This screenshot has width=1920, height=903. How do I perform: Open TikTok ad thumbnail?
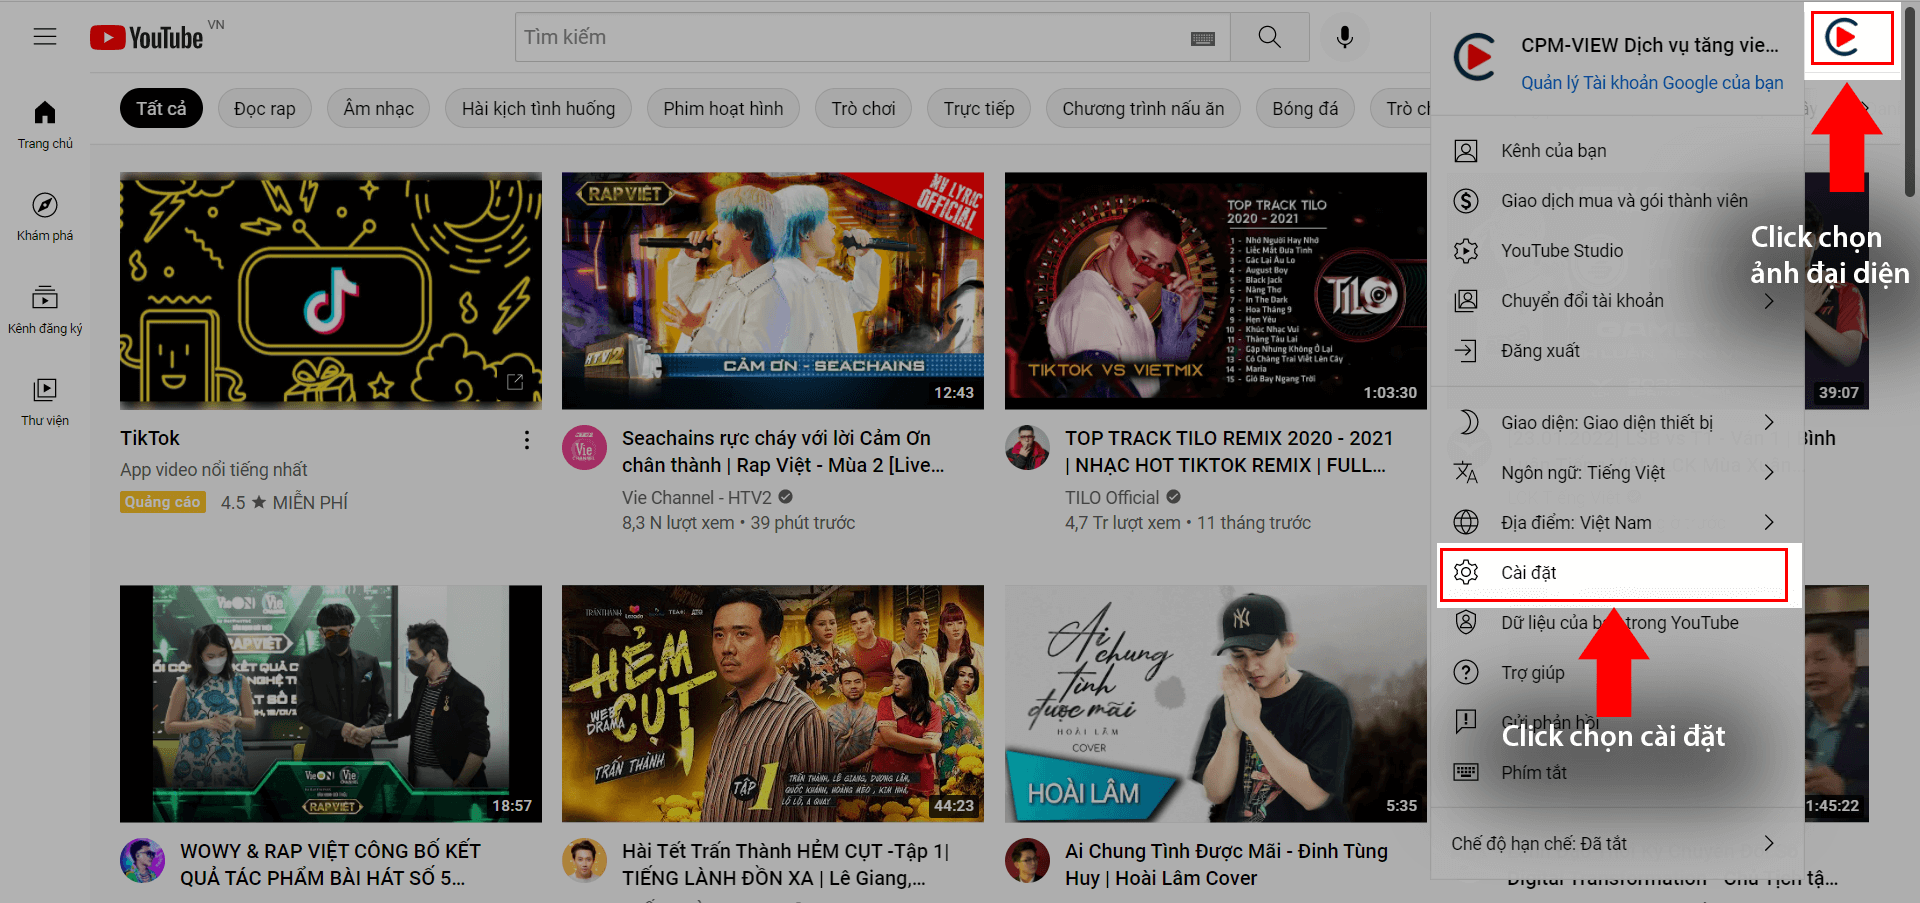click(331, 290)
